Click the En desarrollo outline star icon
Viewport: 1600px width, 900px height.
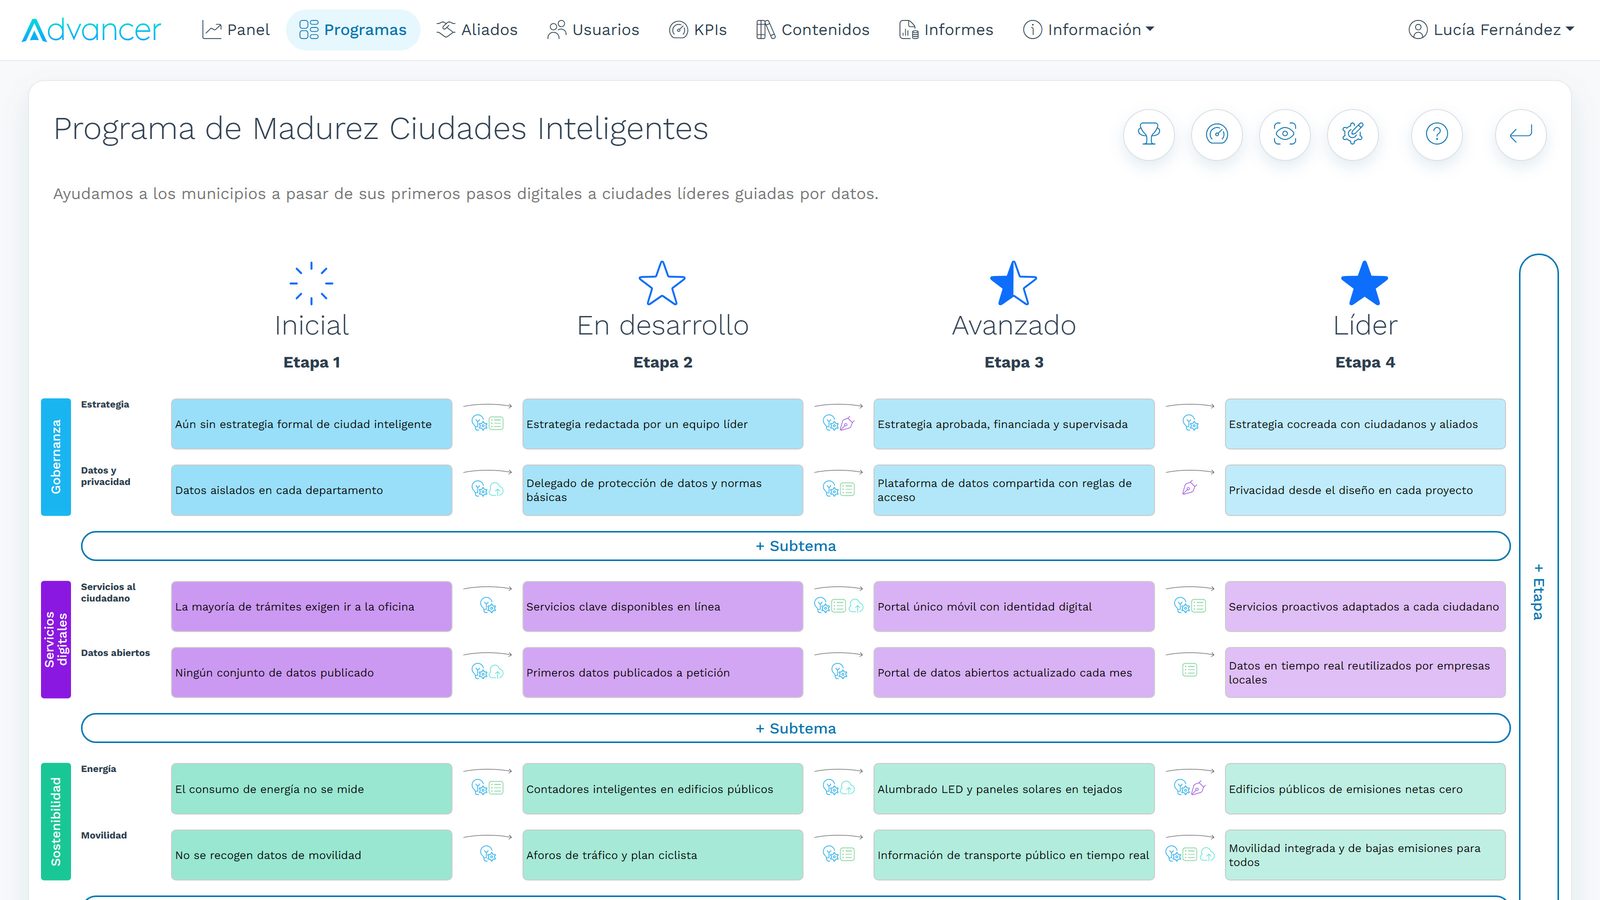662,284
